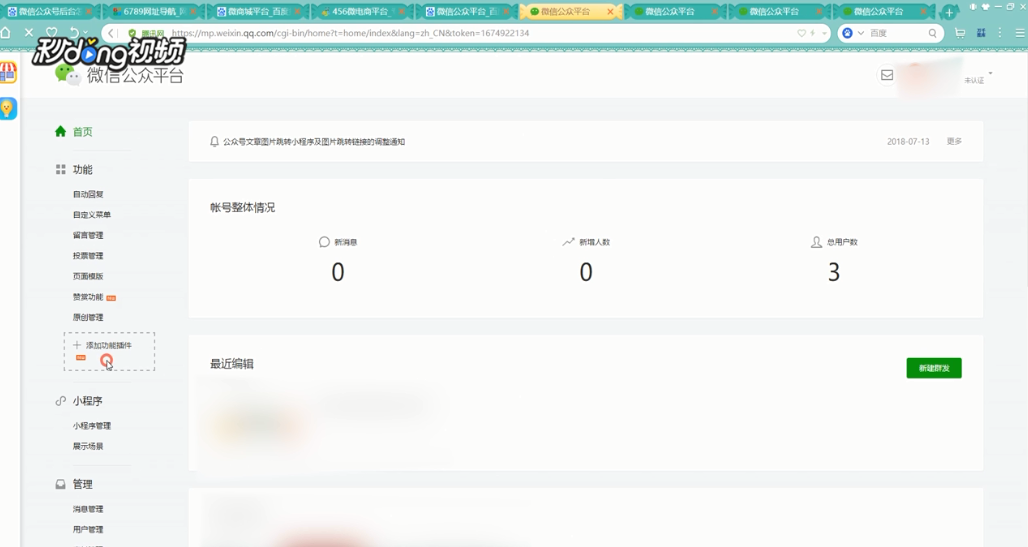Screen dimensions: 1028x547
Task: Click the 新增人数 trend chart icon
Action: [568, 242]
